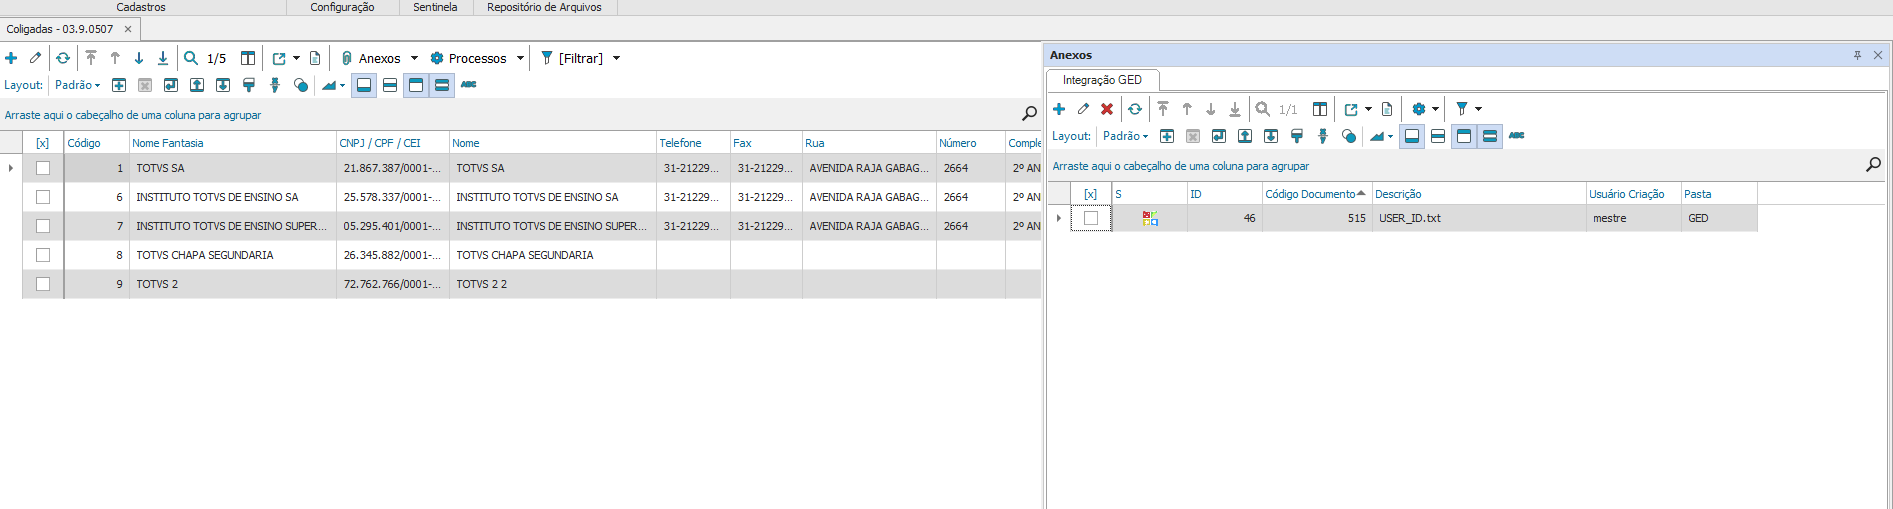The height and width of the screenshot is (509, 1893).
Task: Click the overlapping shapes icon in Anexos layout bar
Action: [1349, 136]
